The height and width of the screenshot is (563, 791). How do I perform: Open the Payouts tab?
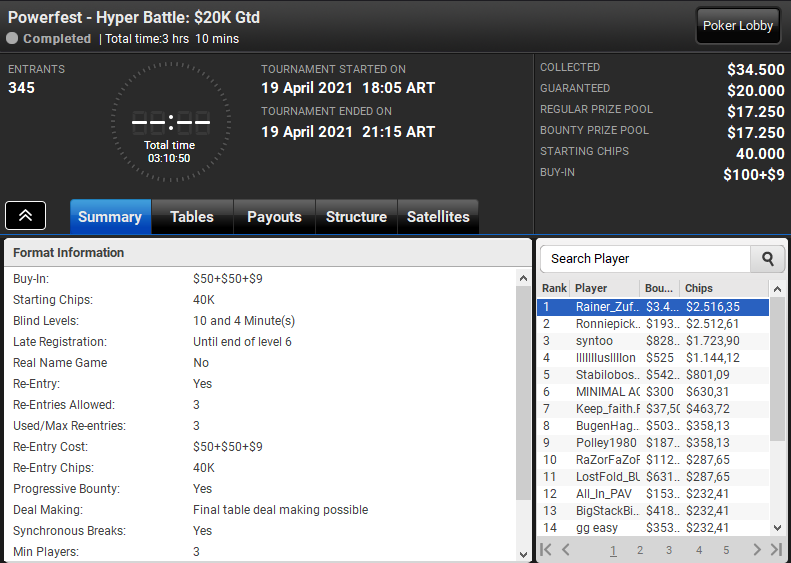274,217
